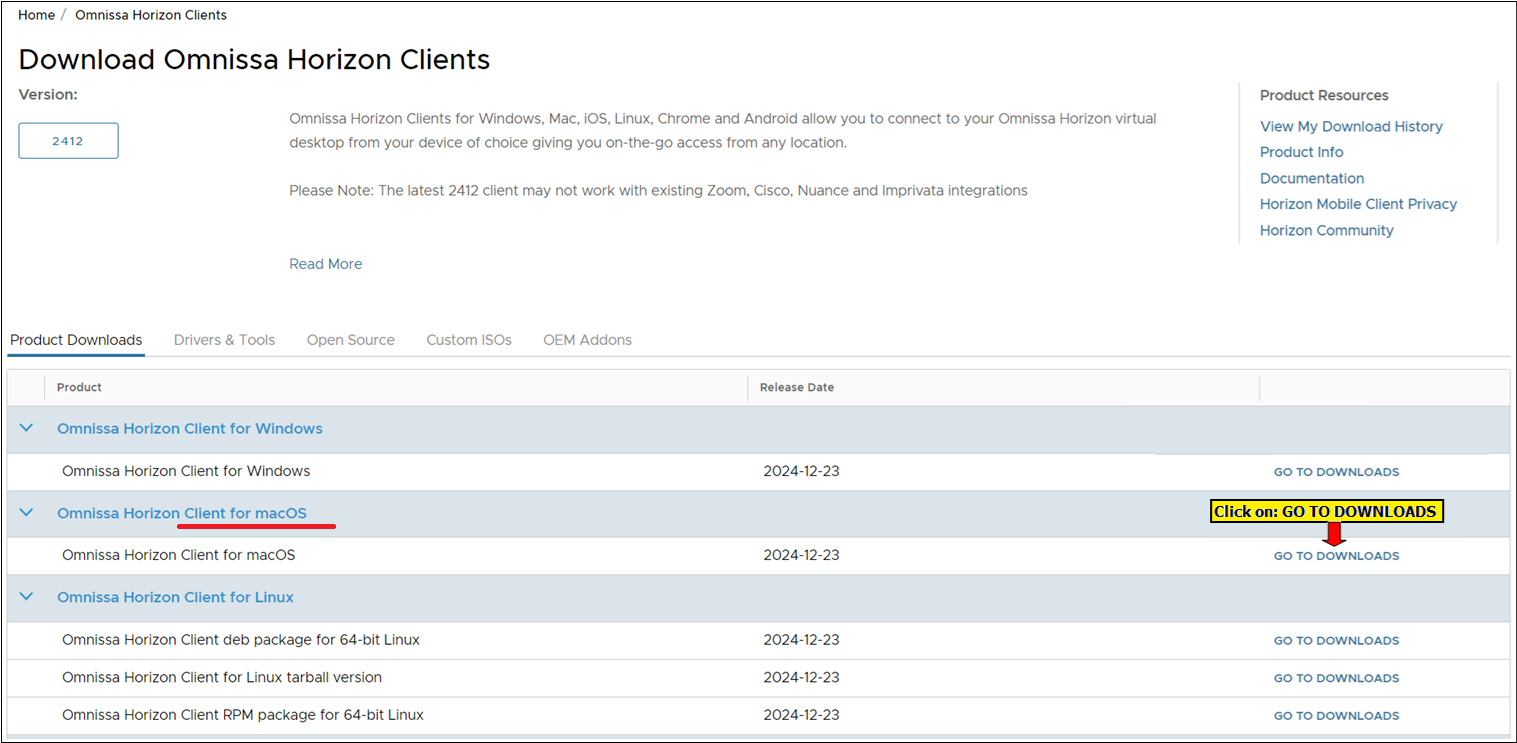The width and height of the screenshot is (1517, 743).
Task: Collapse the Omnissa Horizon Client for Windows section
Action: (x=27, y=428)
